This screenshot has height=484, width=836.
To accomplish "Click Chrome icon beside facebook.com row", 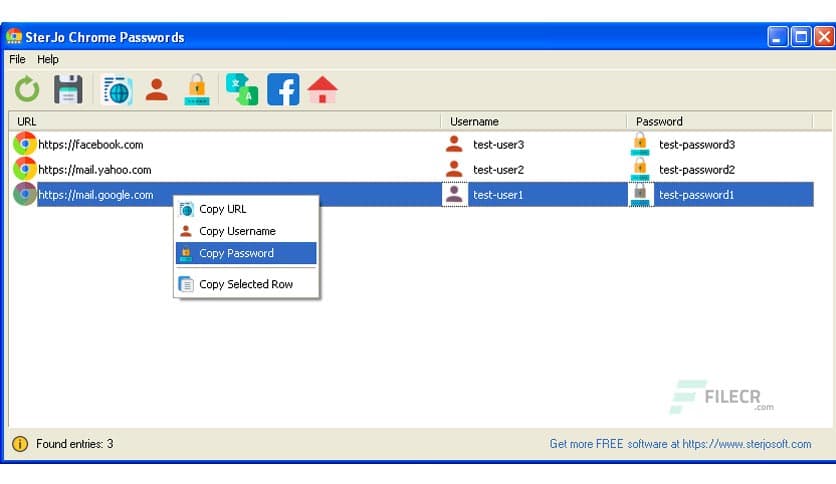I will [25, 144].
